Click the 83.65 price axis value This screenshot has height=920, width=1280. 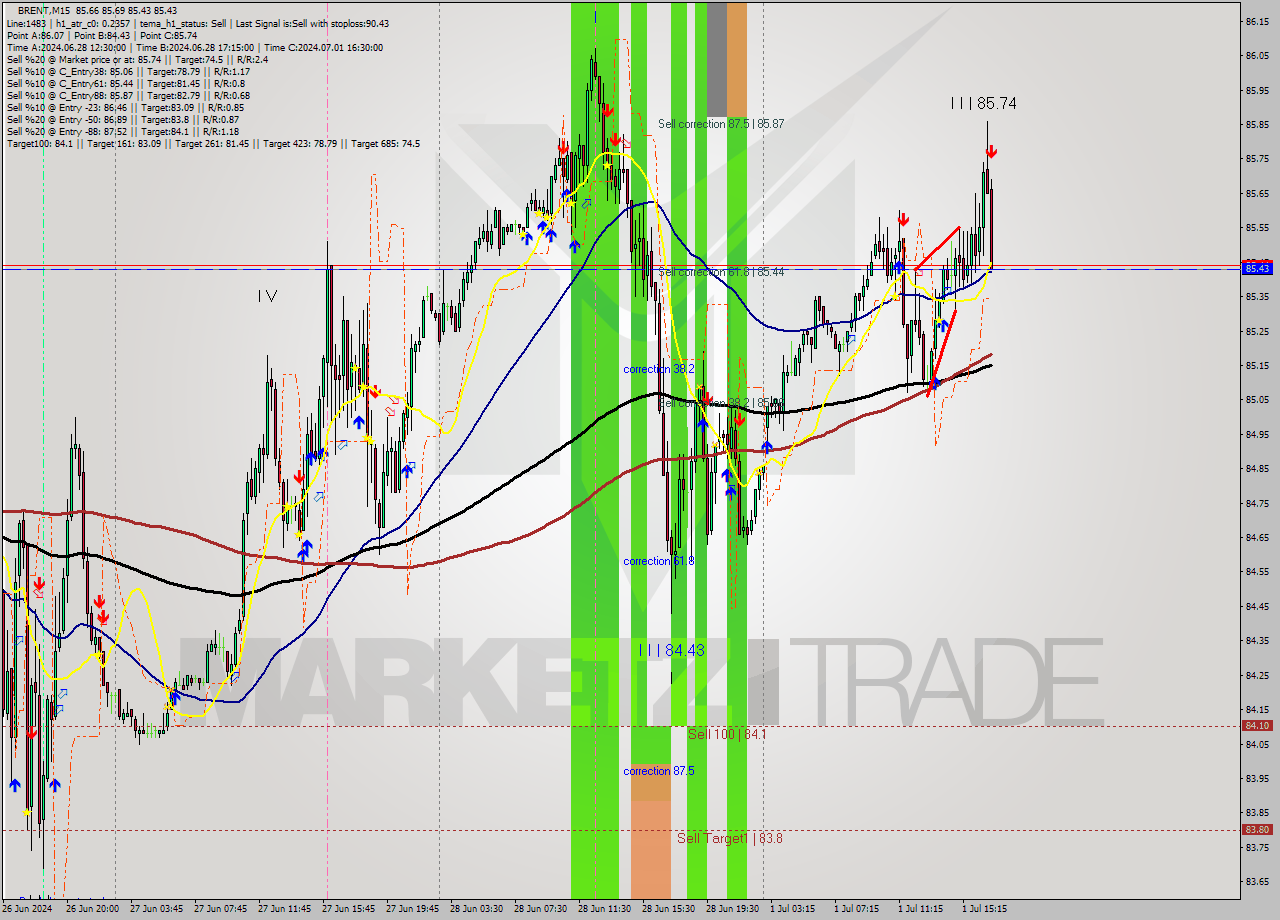(1257, 881)
